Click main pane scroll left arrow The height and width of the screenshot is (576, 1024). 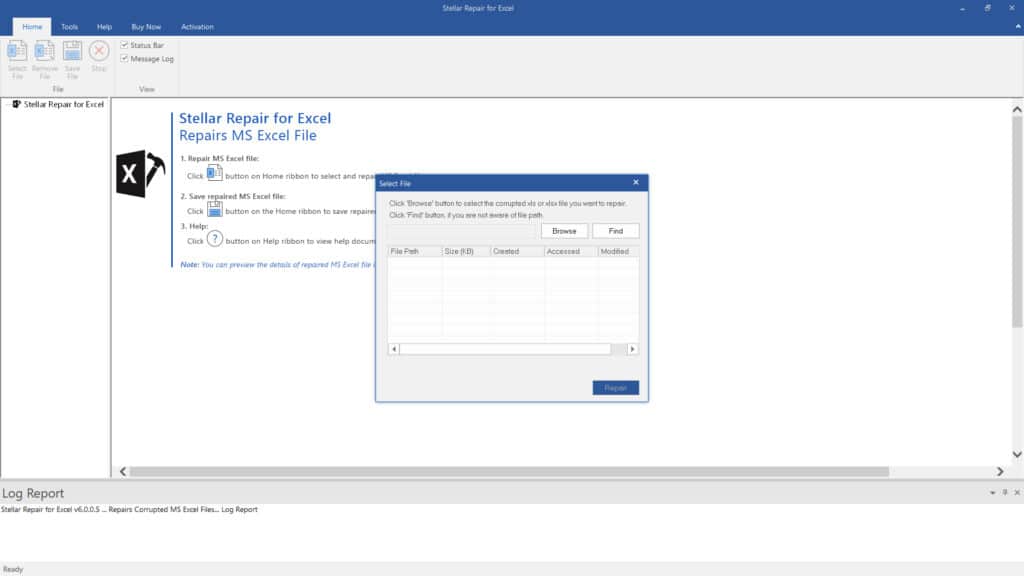click(123, 472)
